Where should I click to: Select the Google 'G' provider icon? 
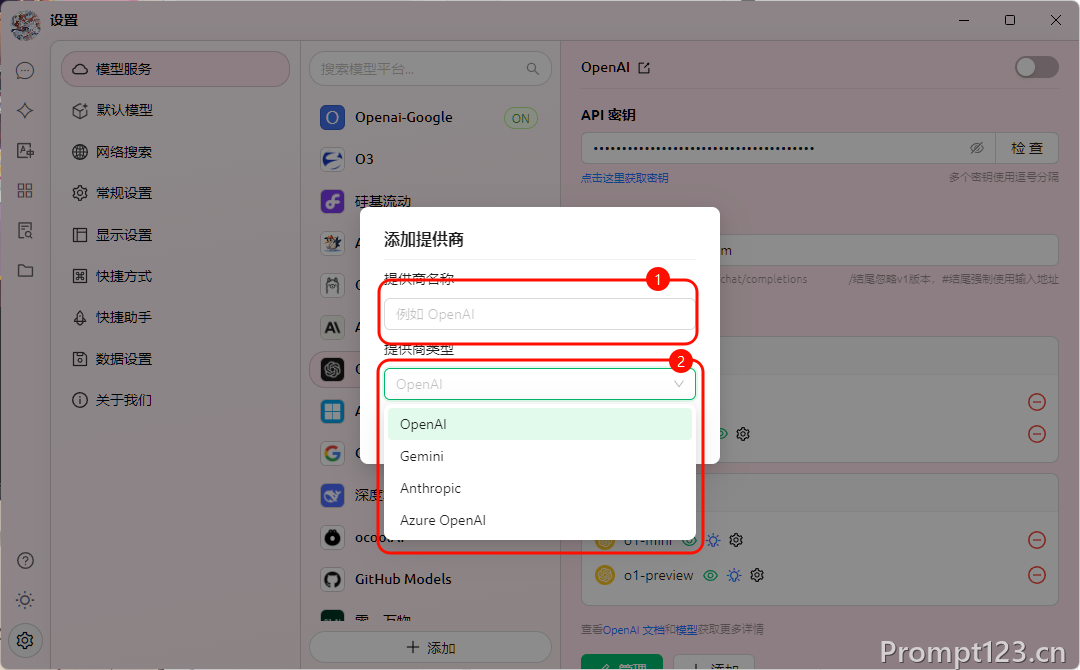332,453
